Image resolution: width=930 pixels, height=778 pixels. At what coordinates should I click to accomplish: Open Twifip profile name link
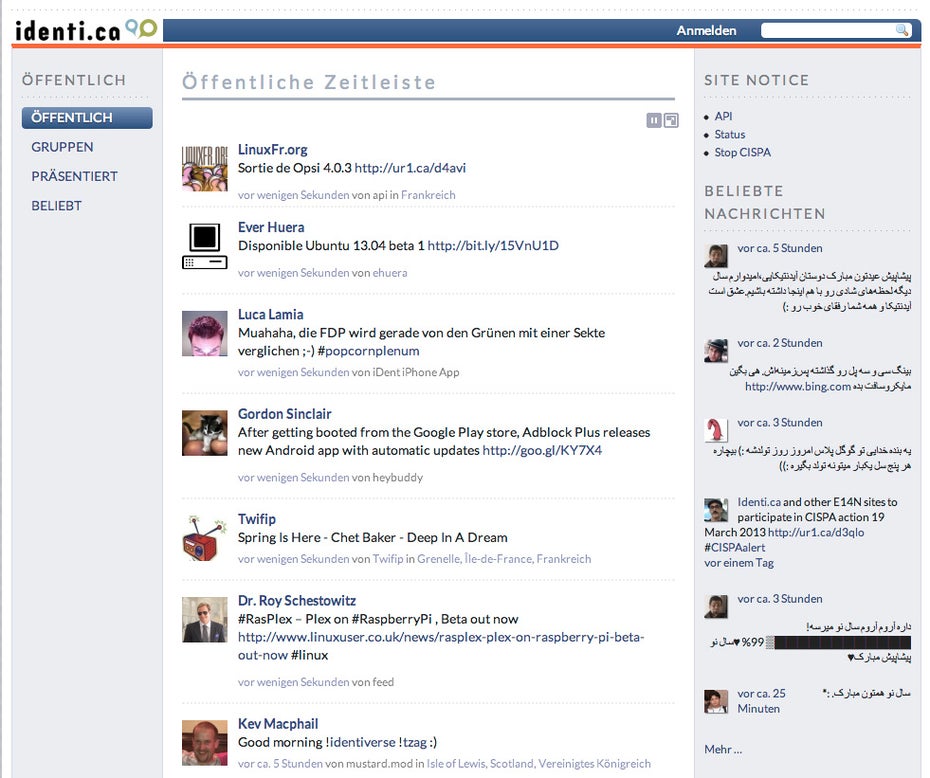coord(257,519)
